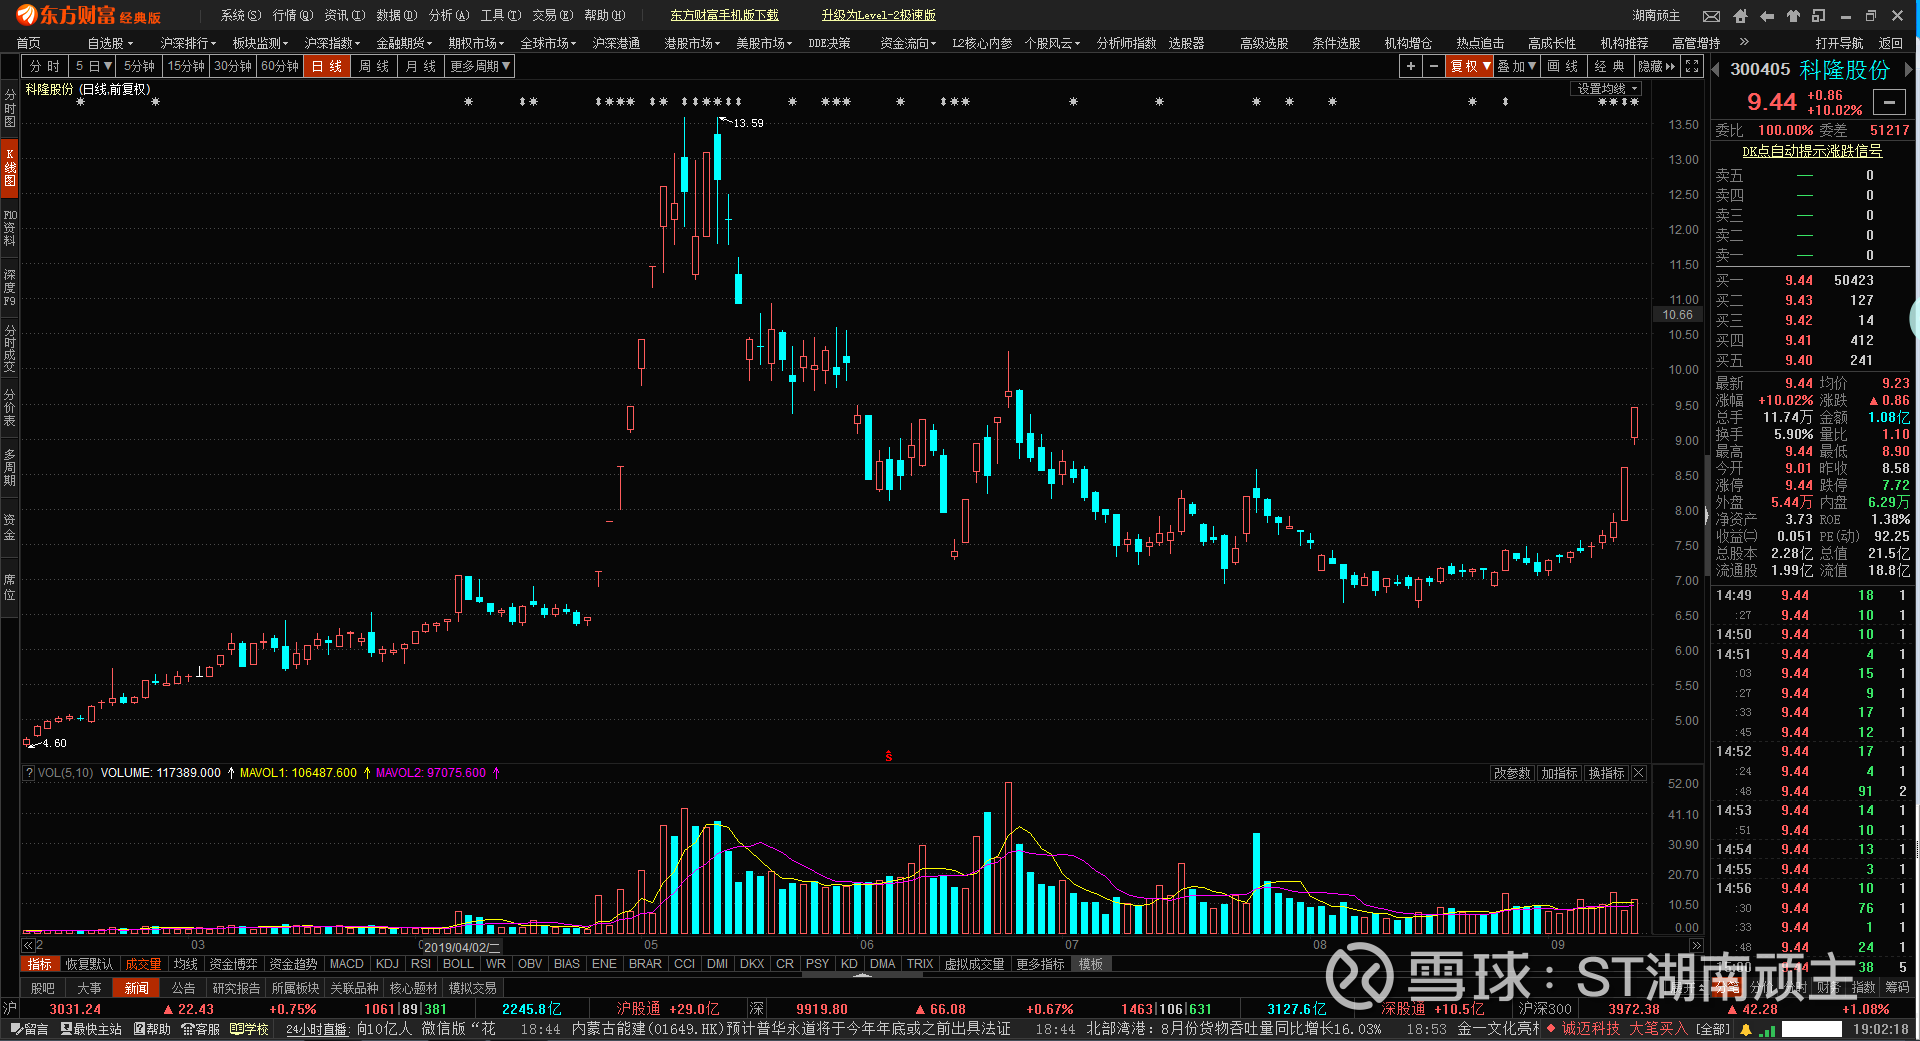Switch to 研究报告 tab
Image resolution: width=1920 pixels, height=1041 pixels.
pos(236,988)
